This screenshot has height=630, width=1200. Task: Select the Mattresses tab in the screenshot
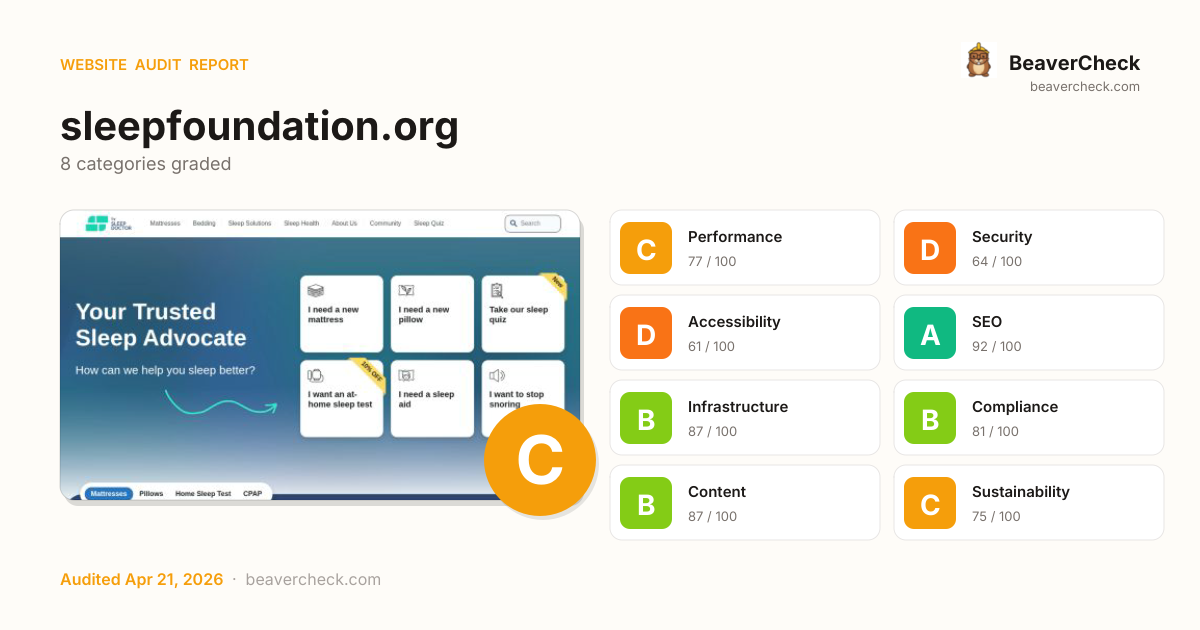[x=108, y=494]
